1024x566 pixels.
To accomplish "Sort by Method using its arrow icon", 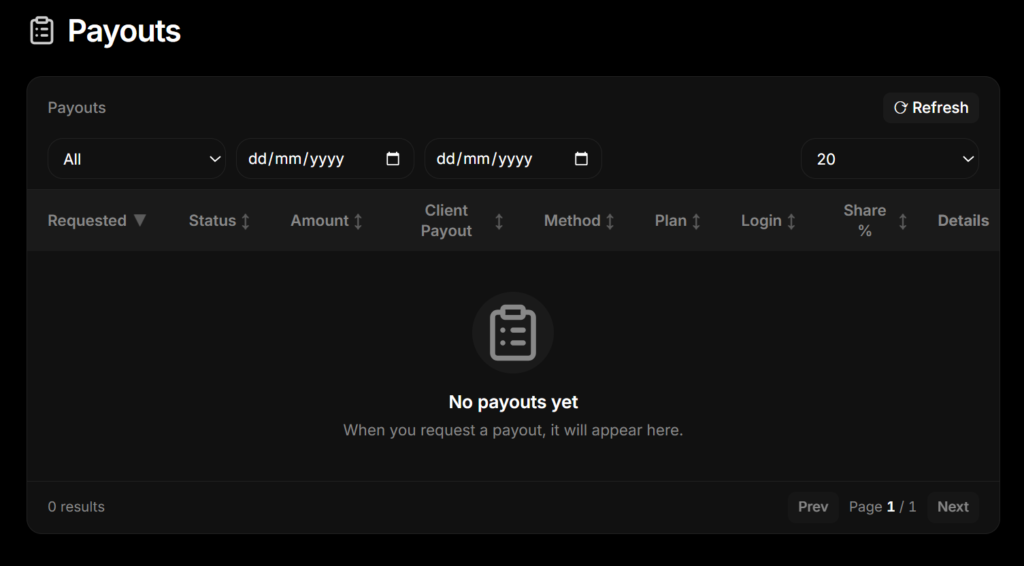I will [610, 221].
